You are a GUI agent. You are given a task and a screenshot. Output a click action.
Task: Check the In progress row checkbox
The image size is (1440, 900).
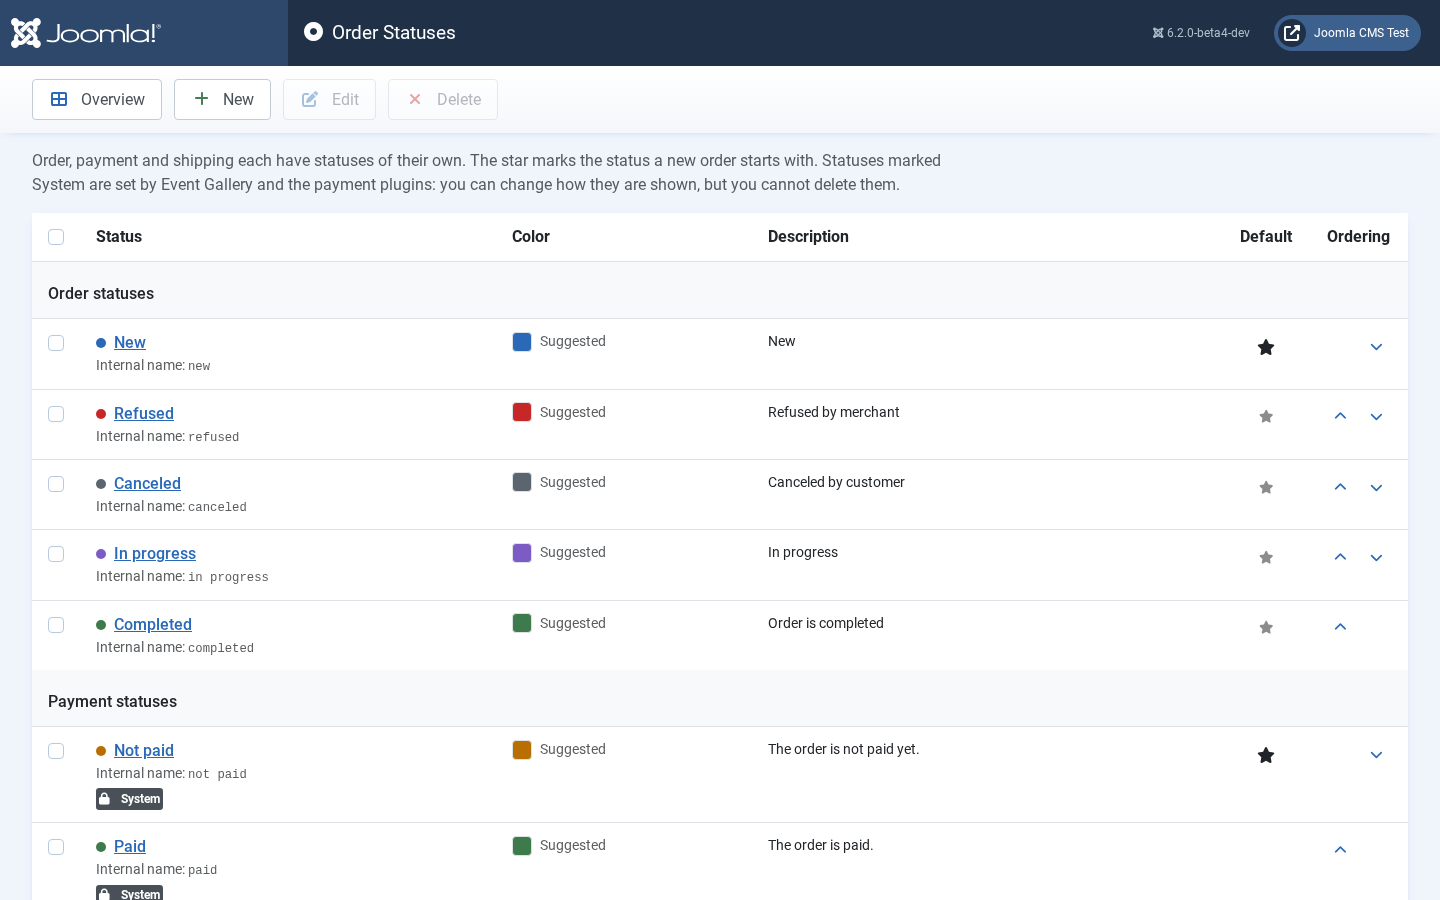point(56,554)
